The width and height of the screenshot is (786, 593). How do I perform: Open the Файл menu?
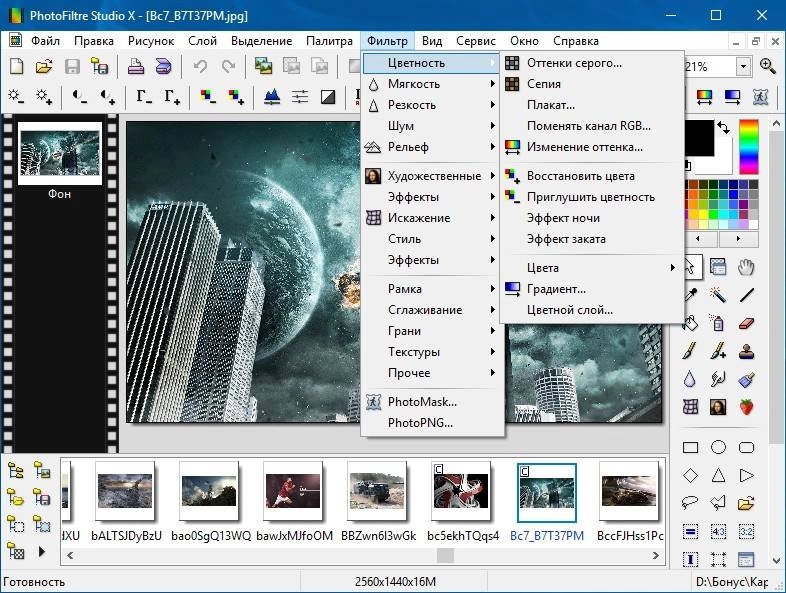[45, 41]
